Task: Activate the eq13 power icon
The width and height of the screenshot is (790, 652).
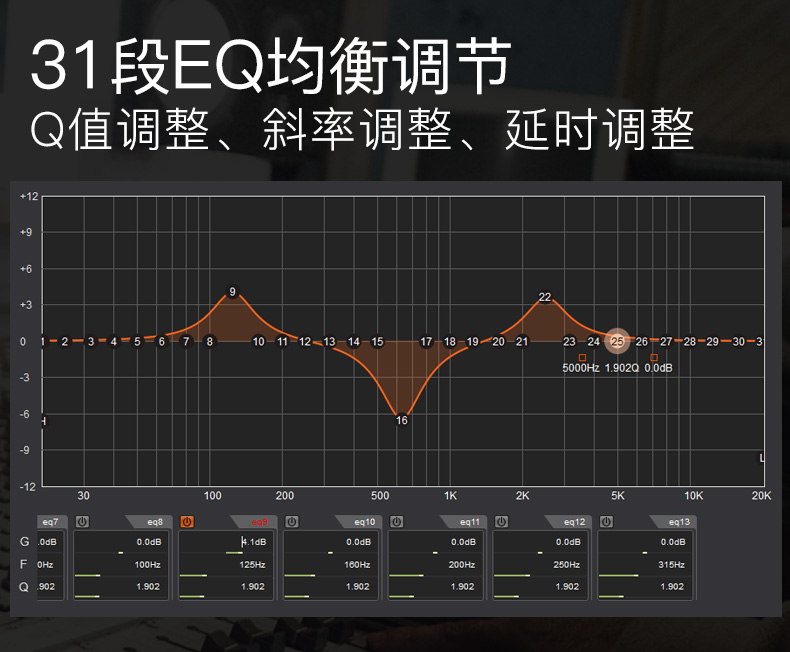Action: pos(607,521)
